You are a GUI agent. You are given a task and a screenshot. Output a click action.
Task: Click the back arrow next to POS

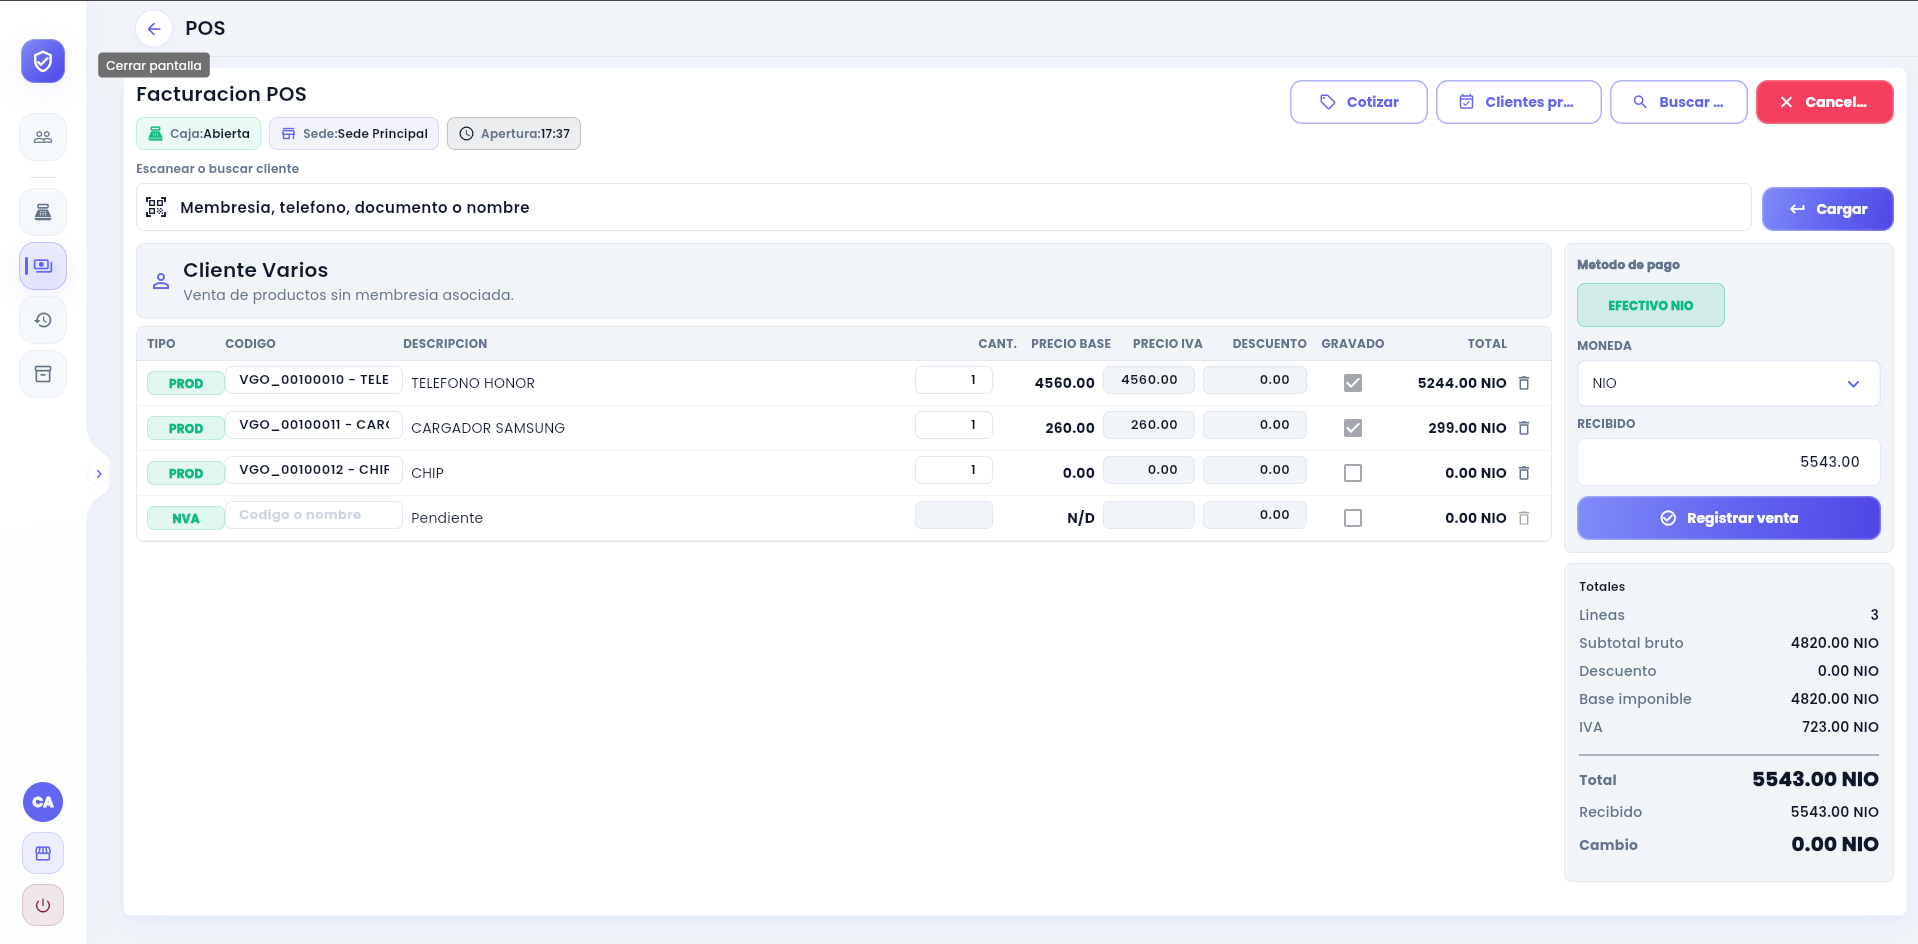pos(154,29)
